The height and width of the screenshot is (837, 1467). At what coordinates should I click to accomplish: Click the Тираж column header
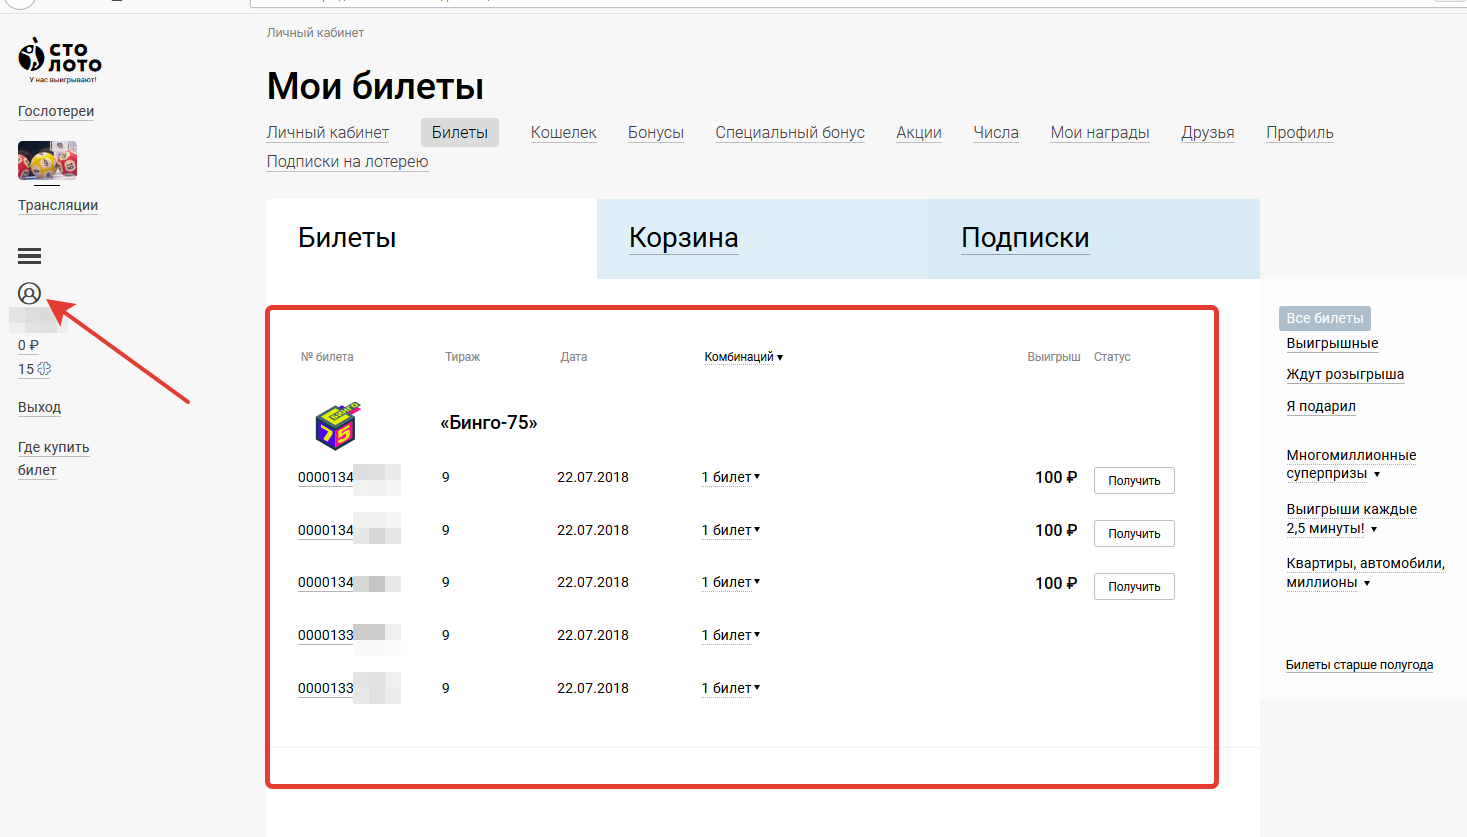click(463, 357)
